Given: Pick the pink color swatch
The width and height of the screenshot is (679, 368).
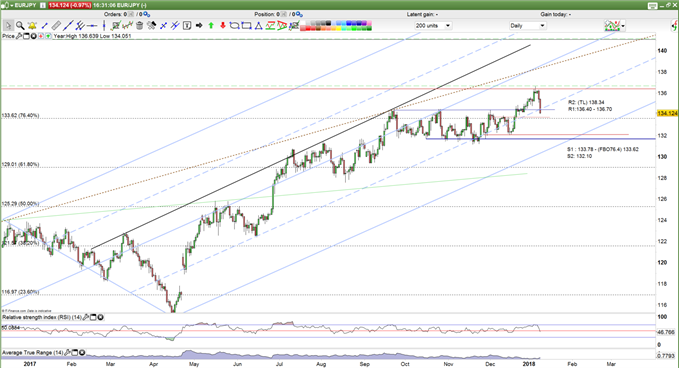Looking at the screenshot, I should click(x=369, y=23).
